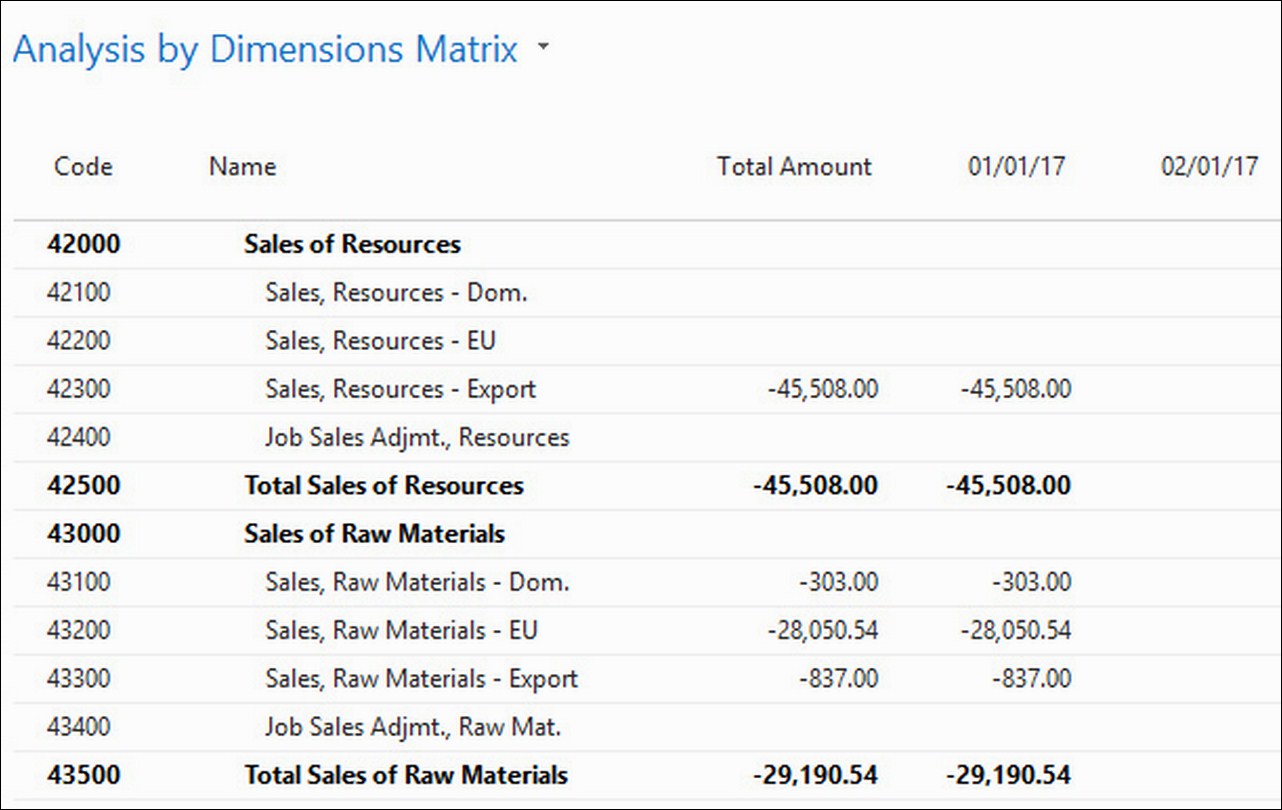Image resolution: width=1282 pixels, height=810 pixels.
Task: Select code 43500 cell
Action: coord(83,774)
